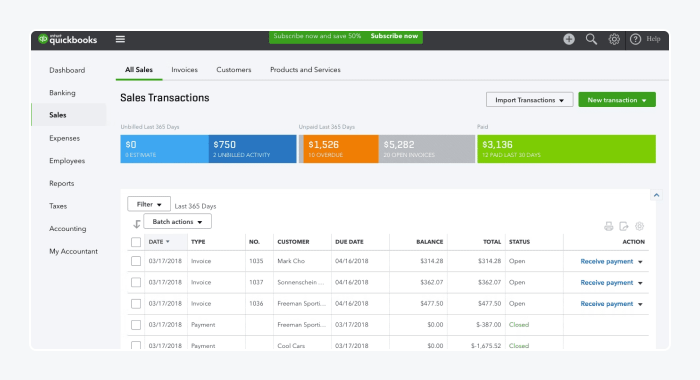
Task: Check the Mark Cho invoice row
Action: point(136,261)
